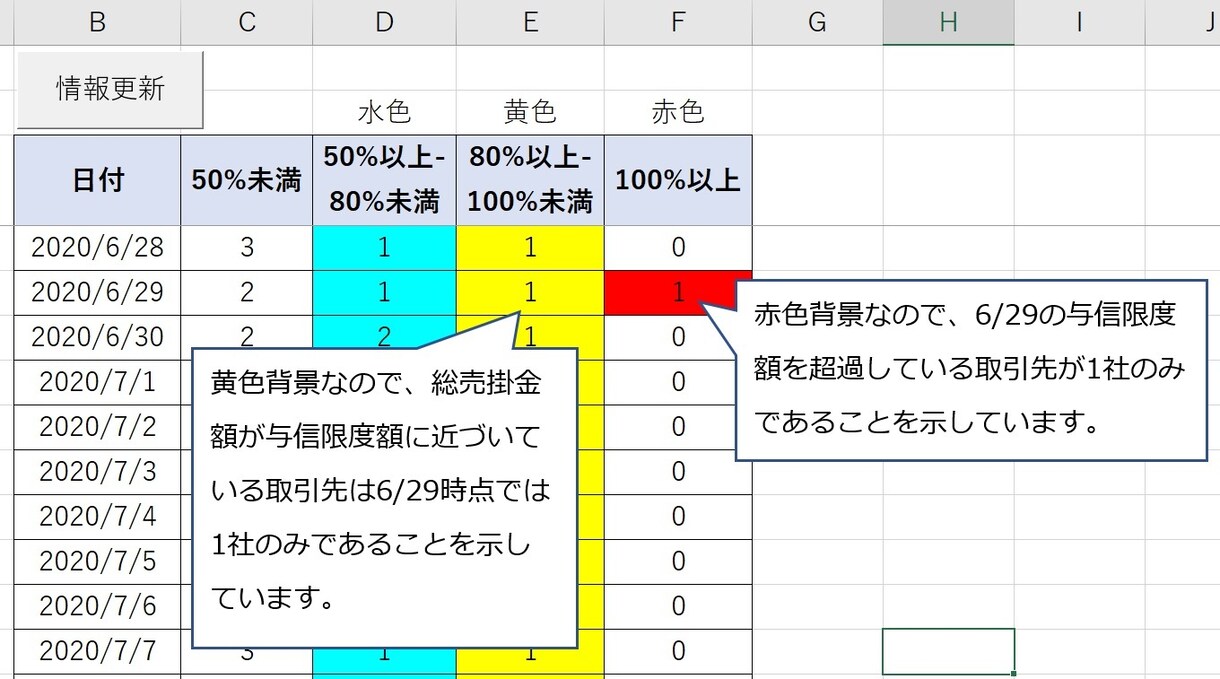Click the 100%以上 value 0 for 2020/7/1

[x=678, y=383]
